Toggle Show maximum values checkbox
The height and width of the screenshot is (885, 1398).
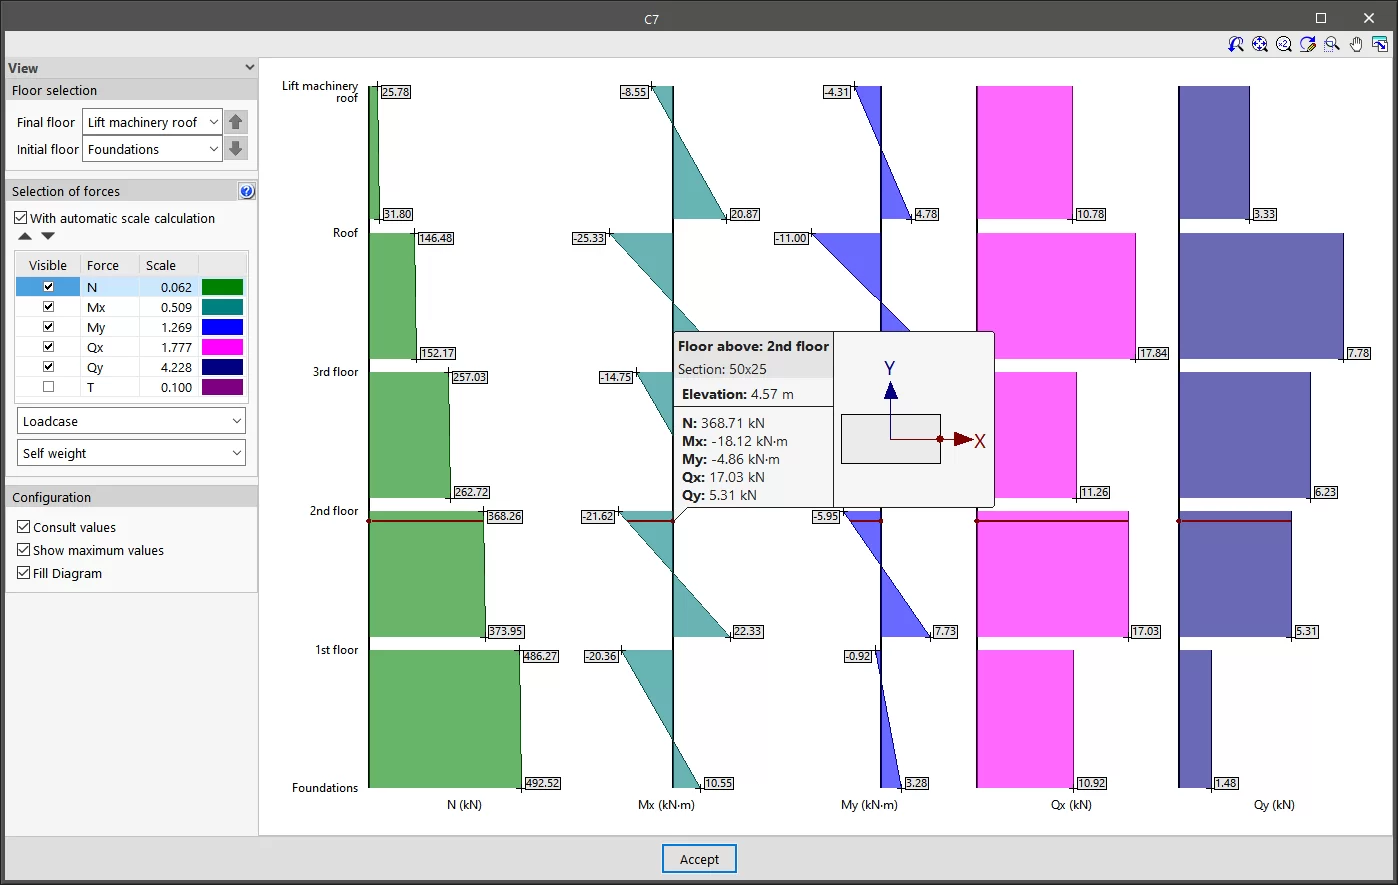[24, 550]
